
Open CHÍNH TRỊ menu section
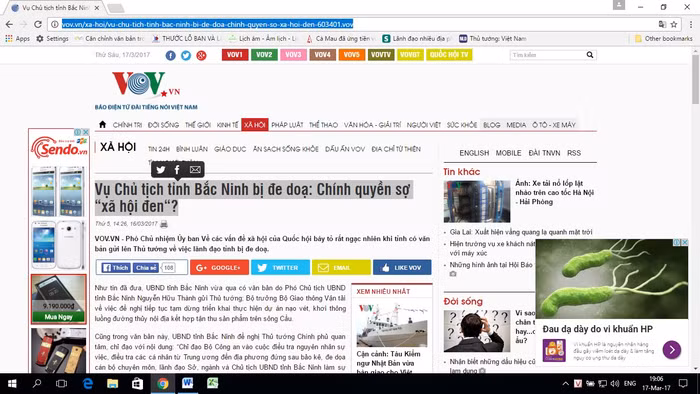pyautogui.click(x=127, y=125)
